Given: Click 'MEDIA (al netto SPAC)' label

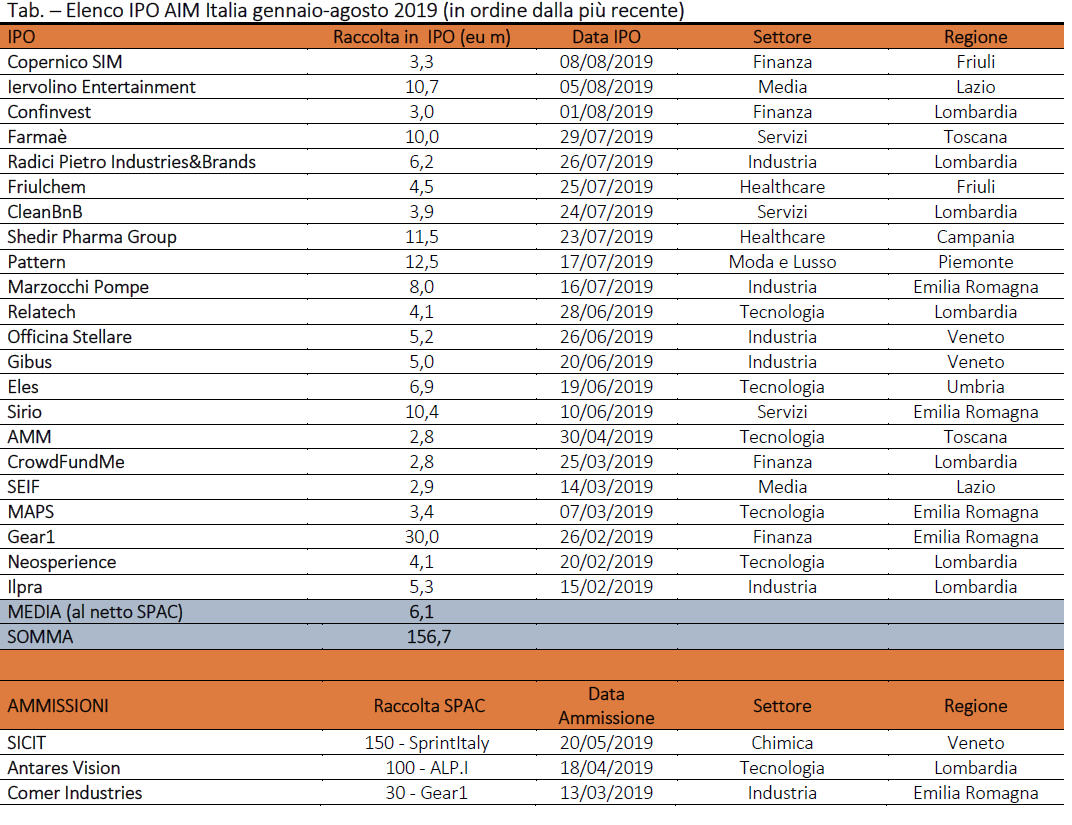Looking at the screenshot, I should 95,612.
